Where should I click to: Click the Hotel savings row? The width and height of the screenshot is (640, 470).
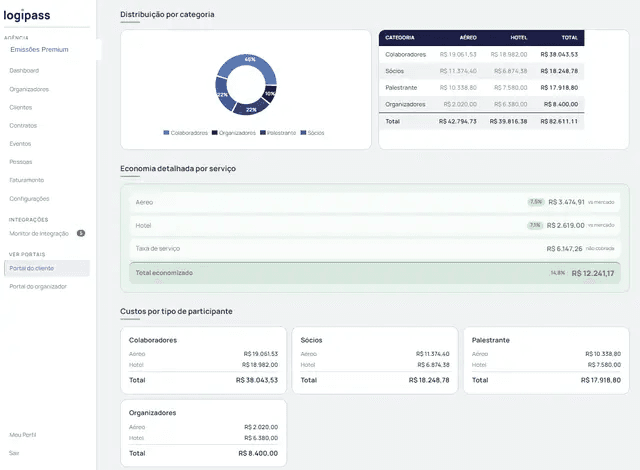[375, 225]
